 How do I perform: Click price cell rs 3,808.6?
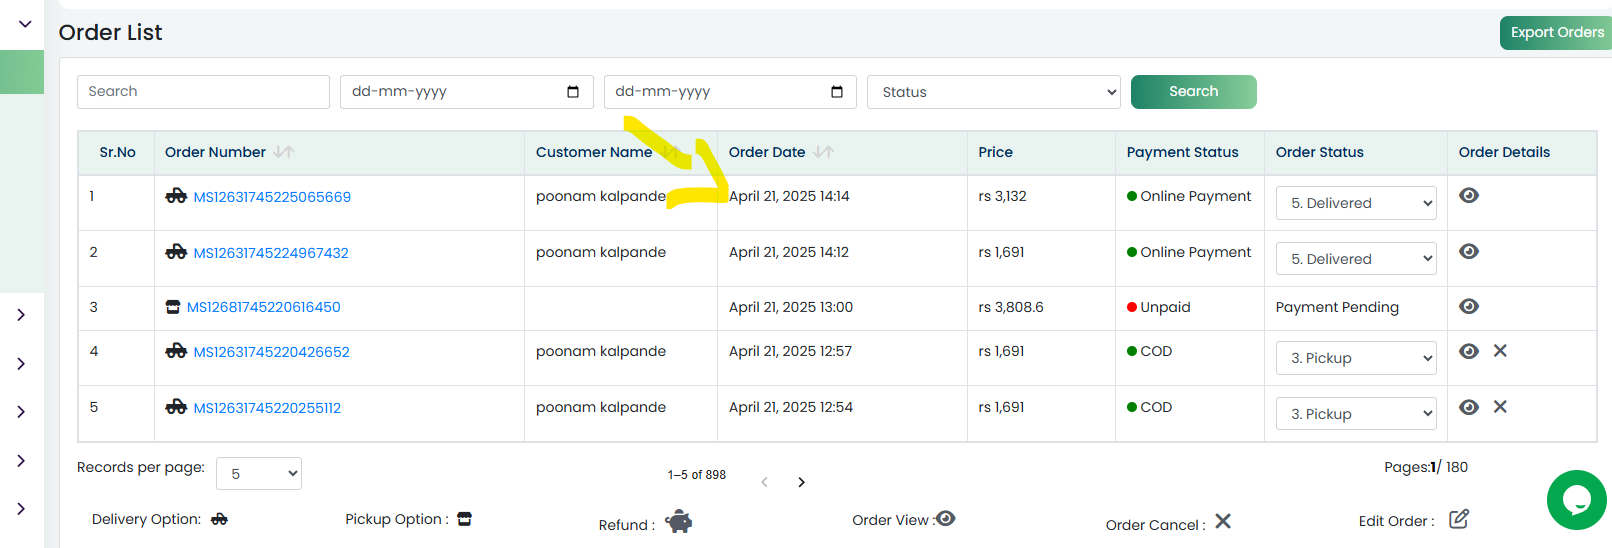[1011, 307]
